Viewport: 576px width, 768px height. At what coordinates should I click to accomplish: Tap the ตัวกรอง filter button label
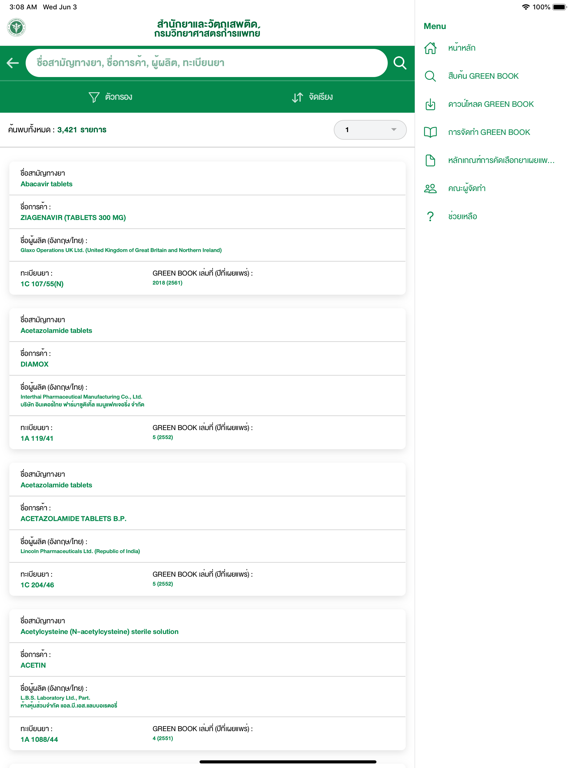pos(119,97)
